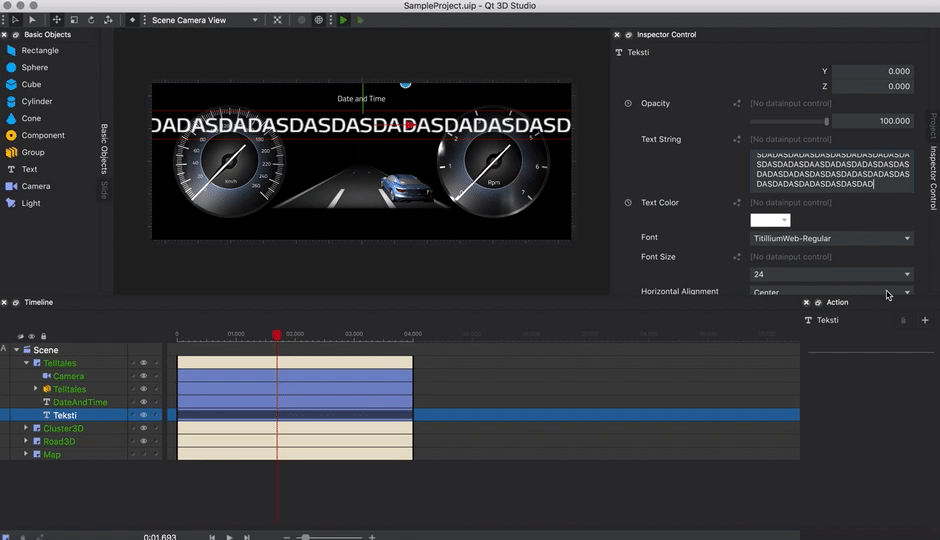Image resolution: width=940 pixels, height=540 pixels.
Task: Open the Font TitilliumWeb-Regular dropdown
Action: pyautogui.click(x=832, y=239)
